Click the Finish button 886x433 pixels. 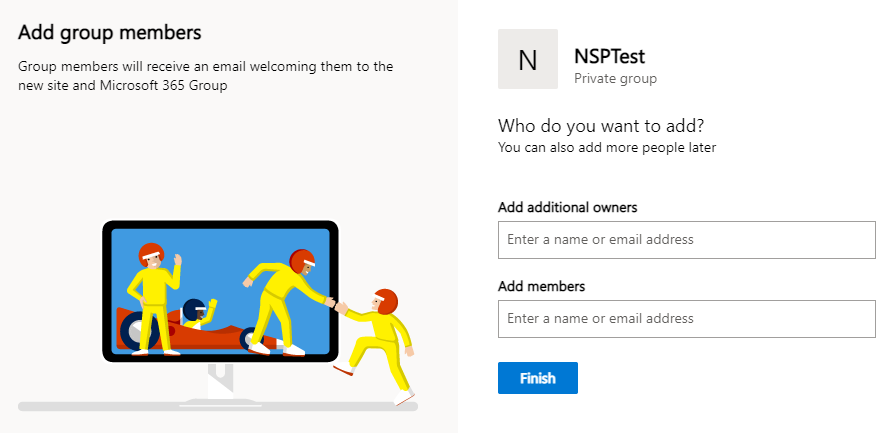point(537,378)
